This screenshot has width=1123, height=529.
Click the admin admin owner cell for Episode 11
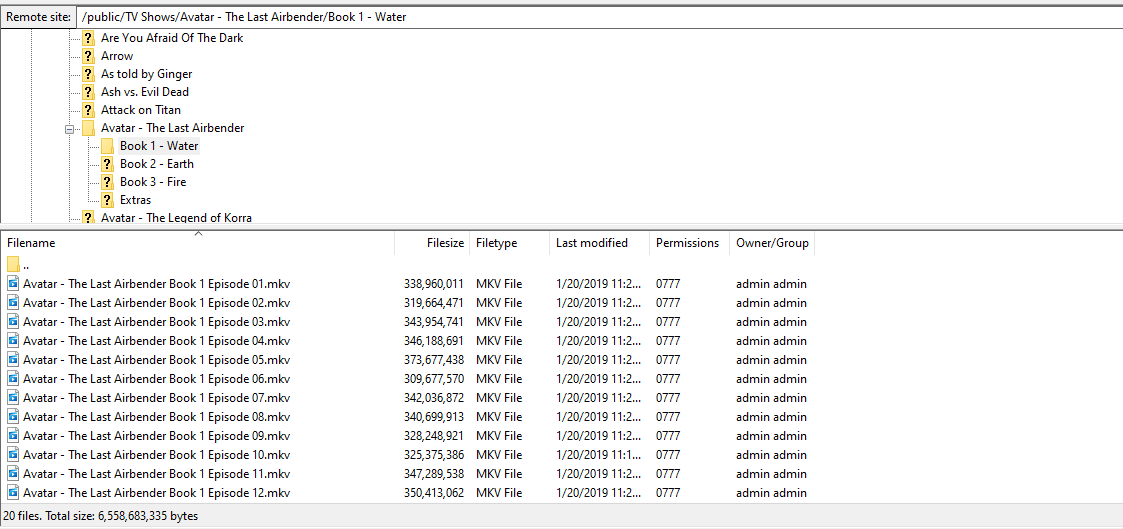(x=771, y=473)
